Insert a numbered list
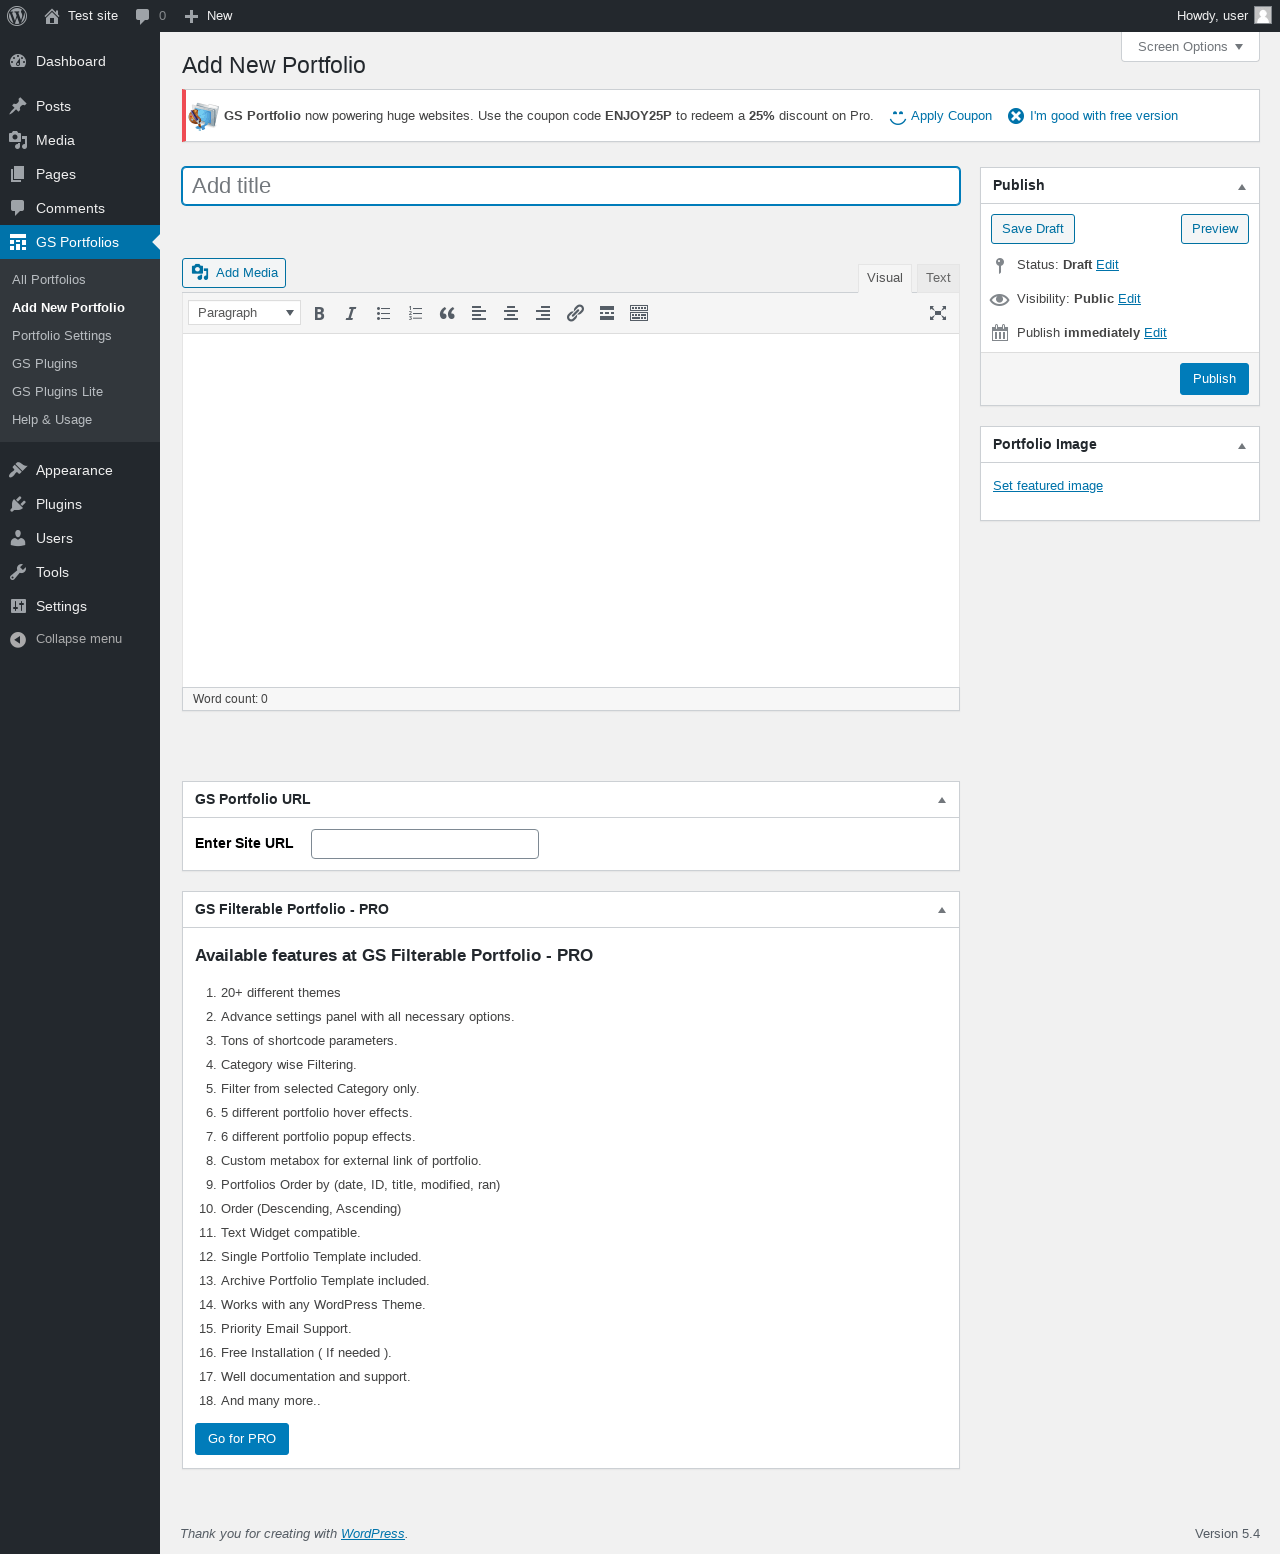Viewport: 1280px width, 1554px height. pos(415,313)
